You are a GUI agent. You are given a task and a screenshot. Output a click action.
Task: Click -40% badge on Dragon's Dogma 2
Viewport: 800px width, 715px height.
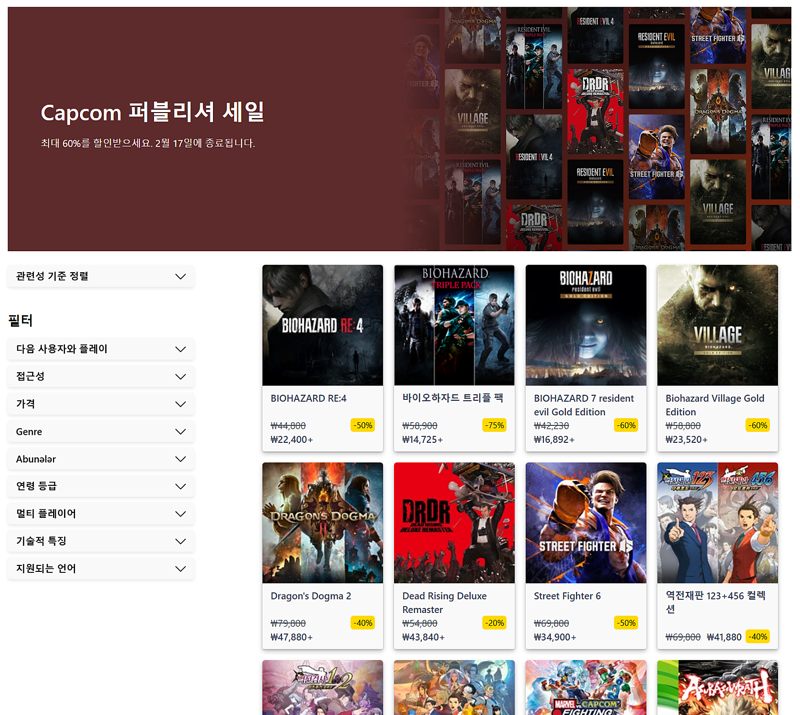[363, 623]
